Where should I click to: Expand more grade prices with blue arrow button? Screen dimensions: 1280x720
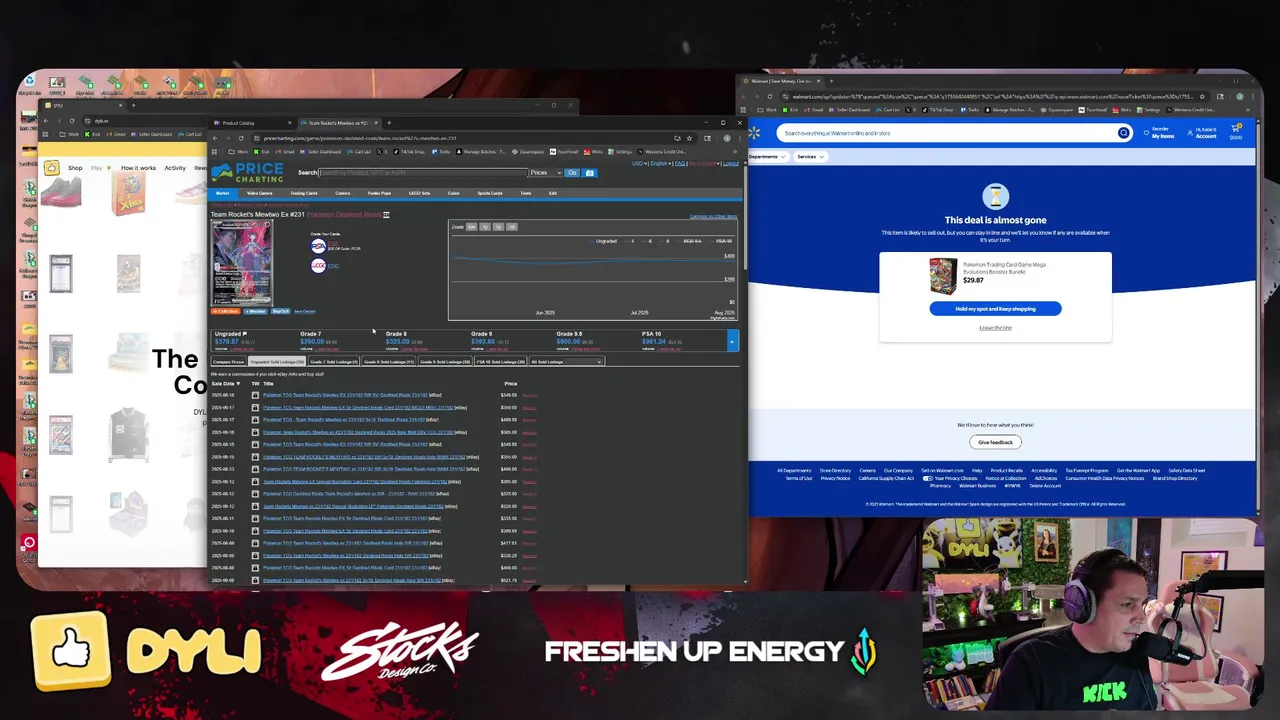732,341
